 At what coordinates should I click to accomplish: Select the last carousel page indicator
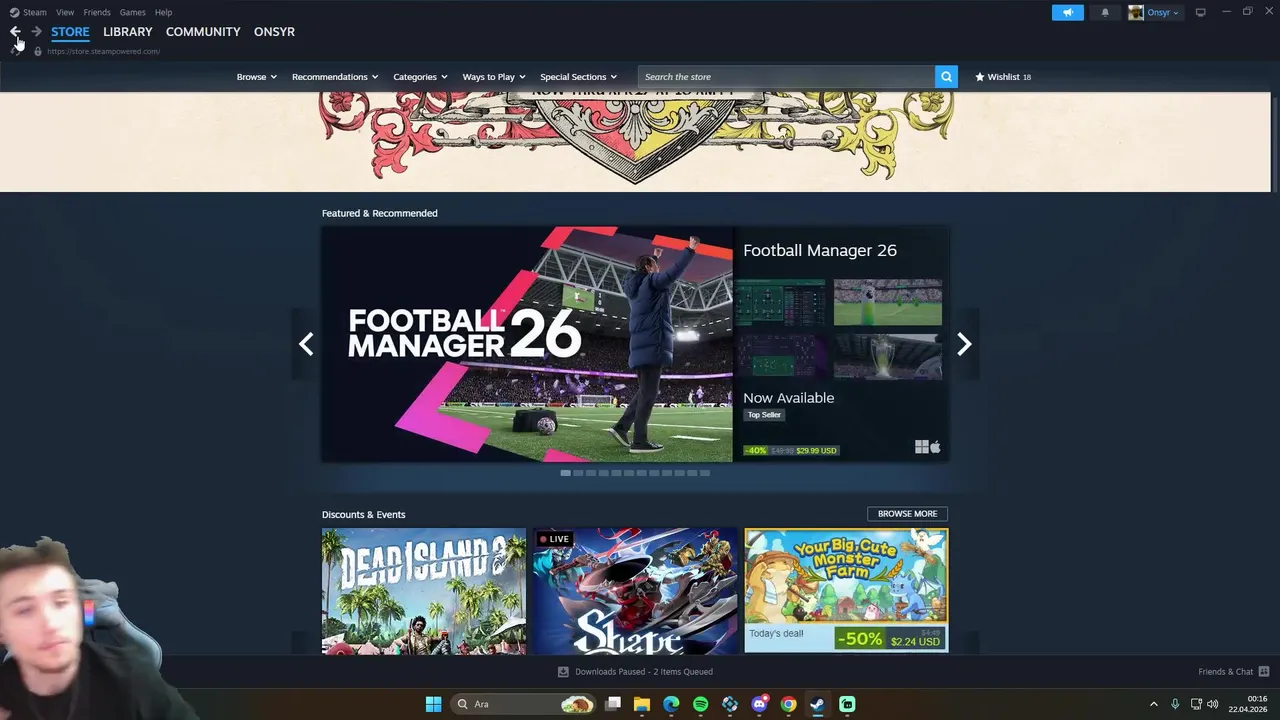click(x=704, y=473)
